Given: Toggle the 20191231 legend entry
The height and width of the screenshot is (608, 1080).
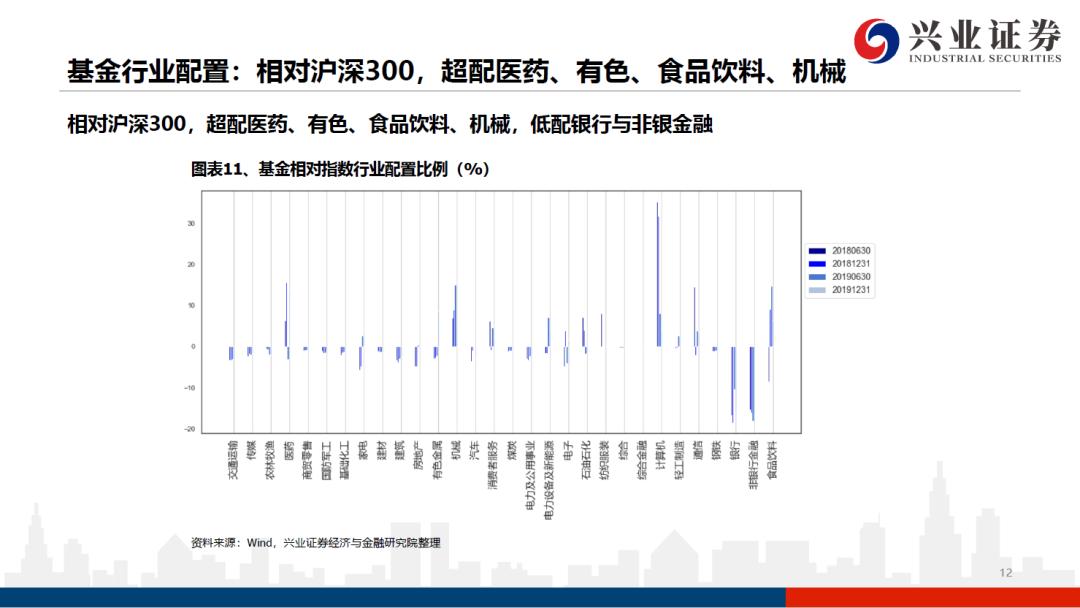Looking at the screenshot, I should click(x=849, y=289).
